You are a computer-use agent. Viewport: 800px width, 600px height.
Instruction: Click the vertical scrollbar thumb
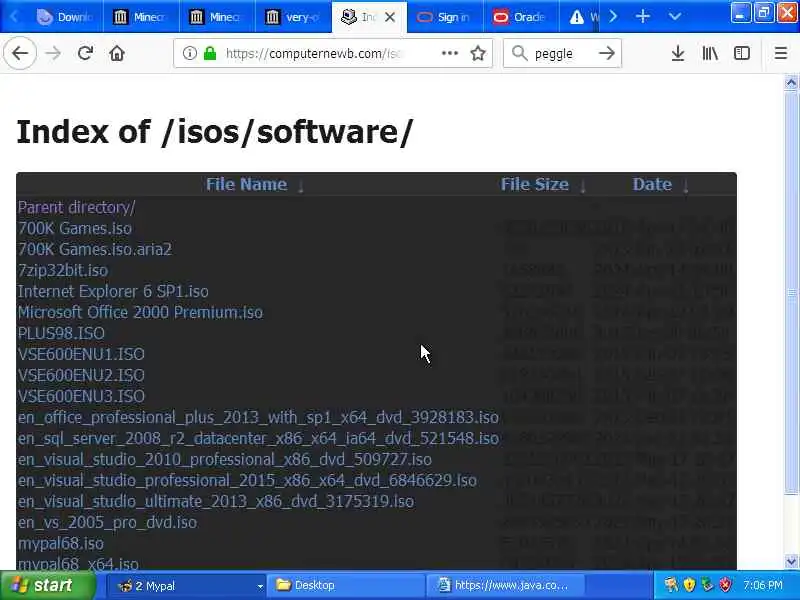[791, 293]
